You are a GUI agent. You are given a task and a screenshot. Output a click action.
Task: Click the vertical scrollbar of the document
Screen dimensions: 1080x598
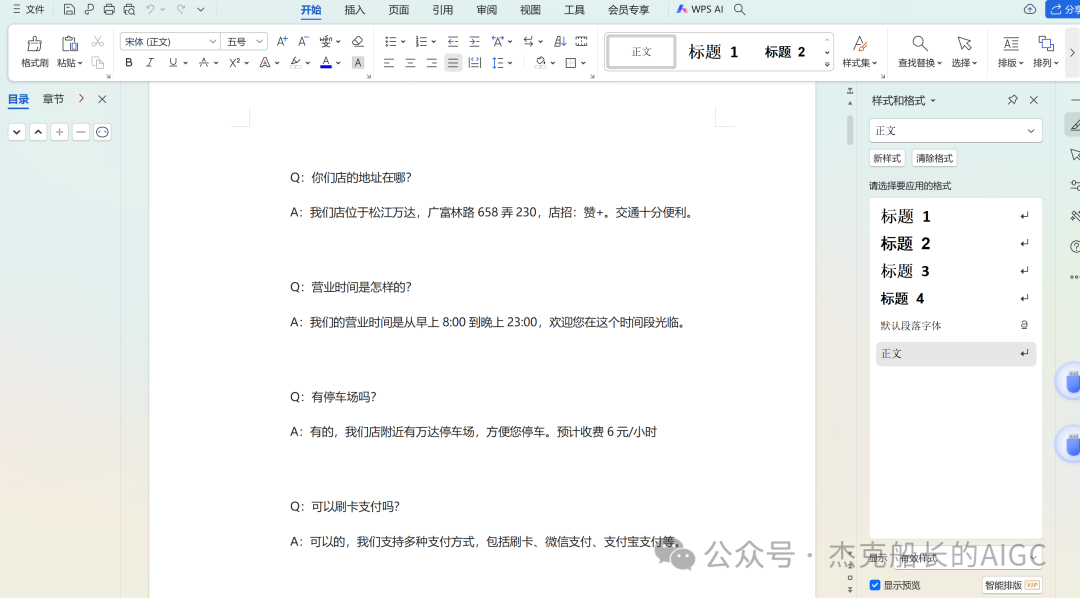pos(850,130)
